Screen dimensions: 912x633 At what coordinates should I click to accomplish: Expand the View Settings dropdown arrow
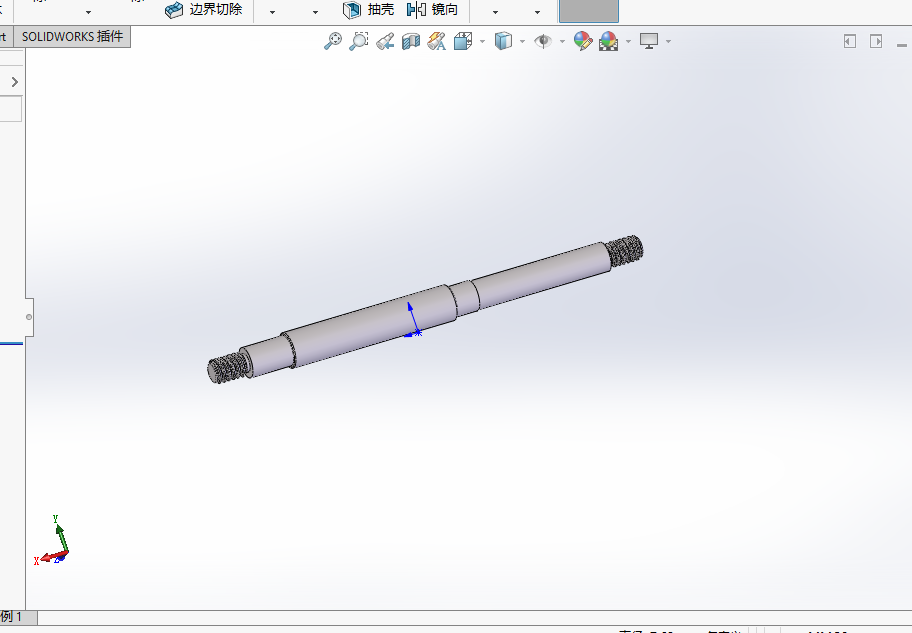pyautogui.click(x=668, y=41)
